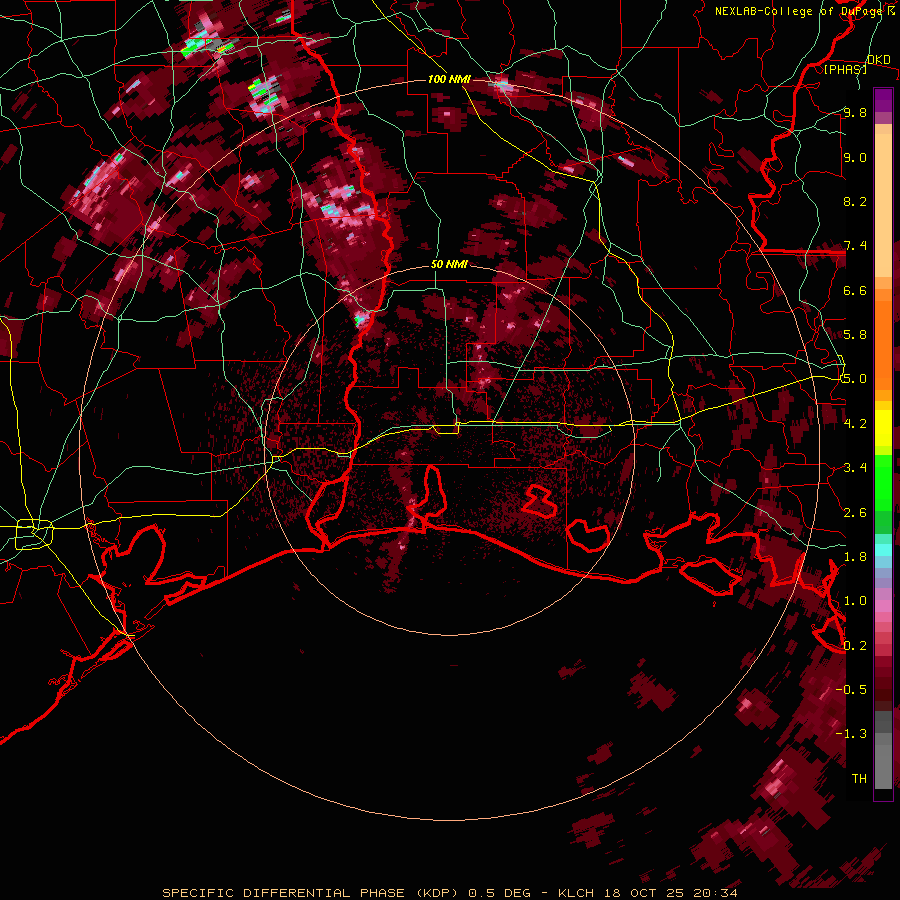Click the 2.6 value on the color scale
The image size is (900, 900).
pyautogui.click(x=855, y=512)
